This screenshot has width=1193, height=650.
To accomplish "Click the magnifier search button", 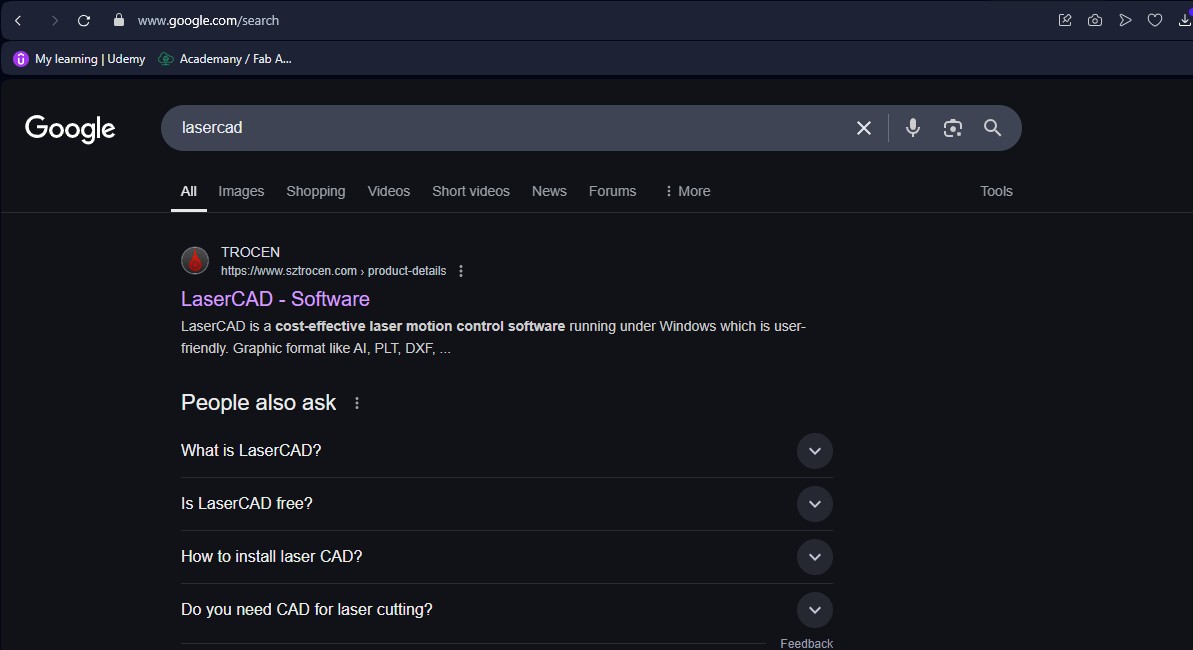I will pos(992,128).
